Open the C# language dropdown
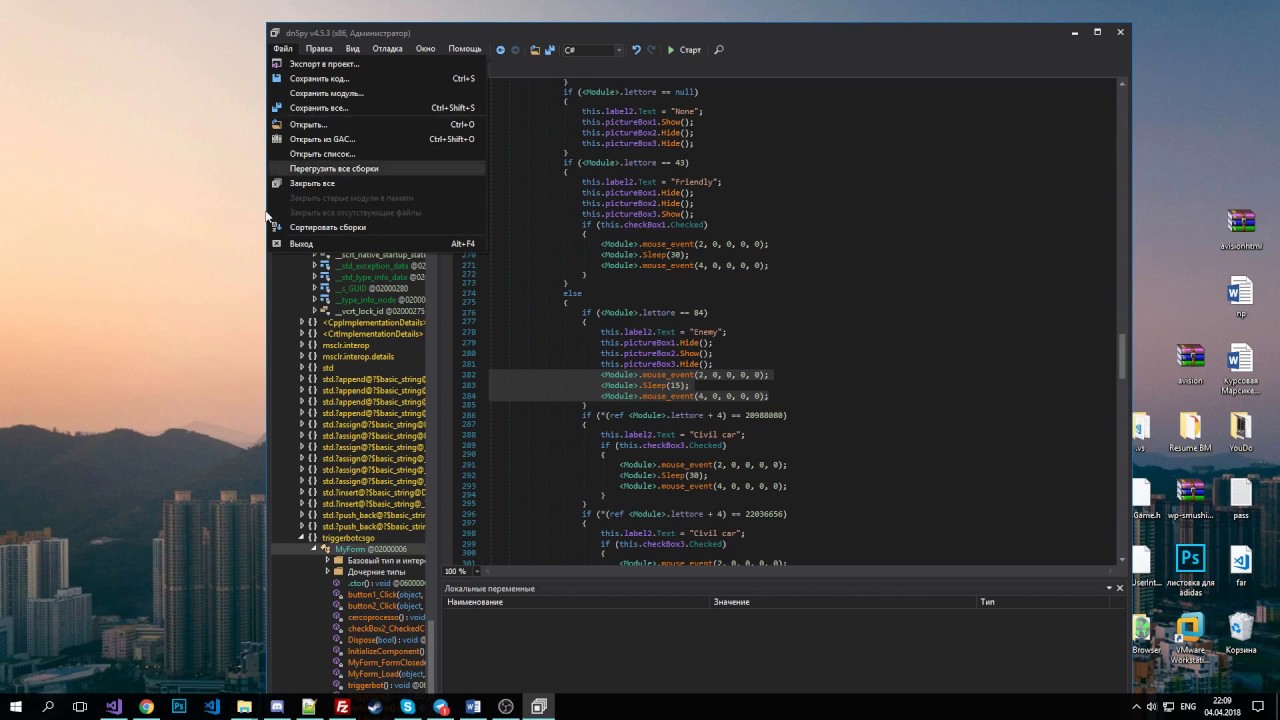This screenshot has height=720, width=1280. (593, 50)
